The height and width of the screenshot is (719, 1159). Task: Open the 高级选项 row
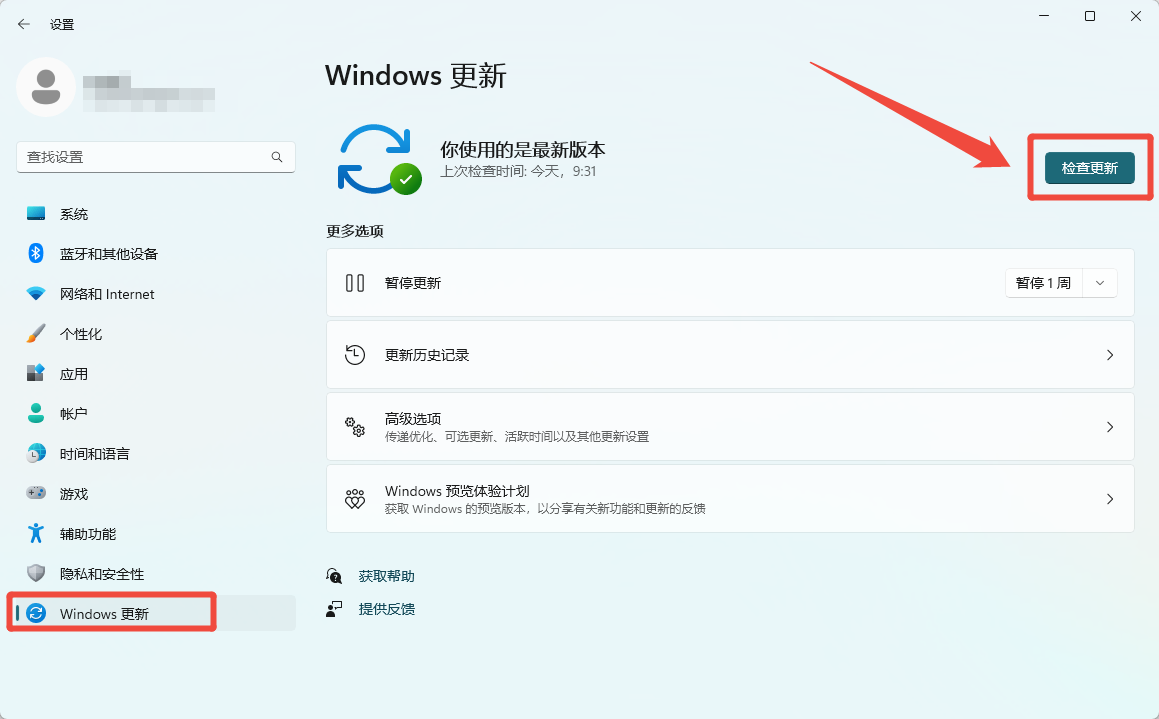730,427
